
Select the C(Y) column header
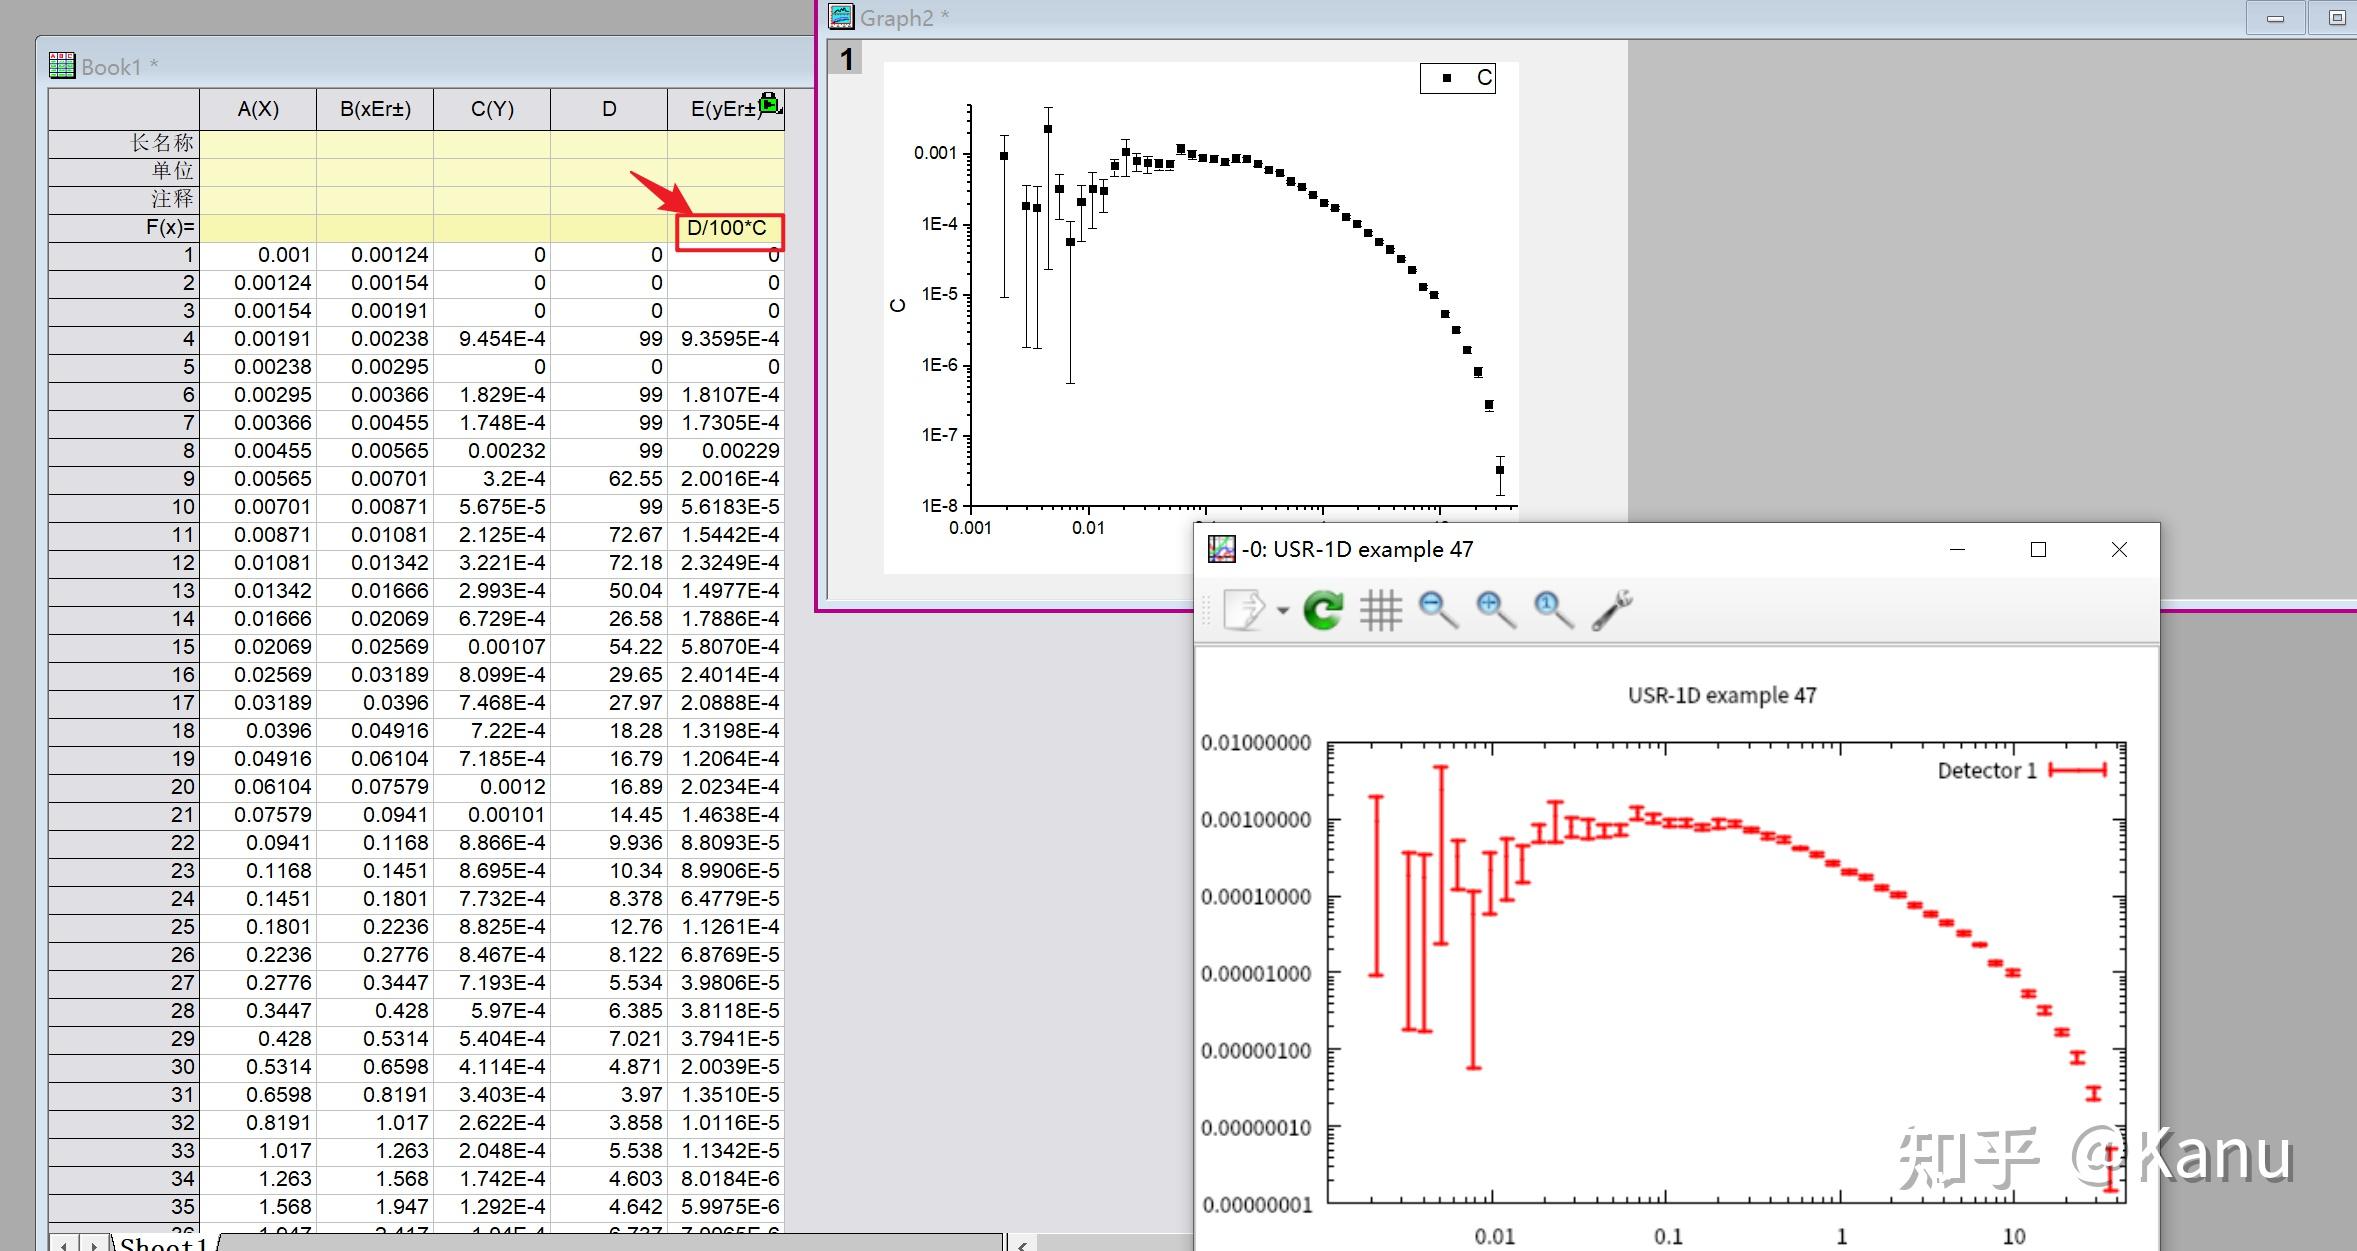tap(492, 109)
